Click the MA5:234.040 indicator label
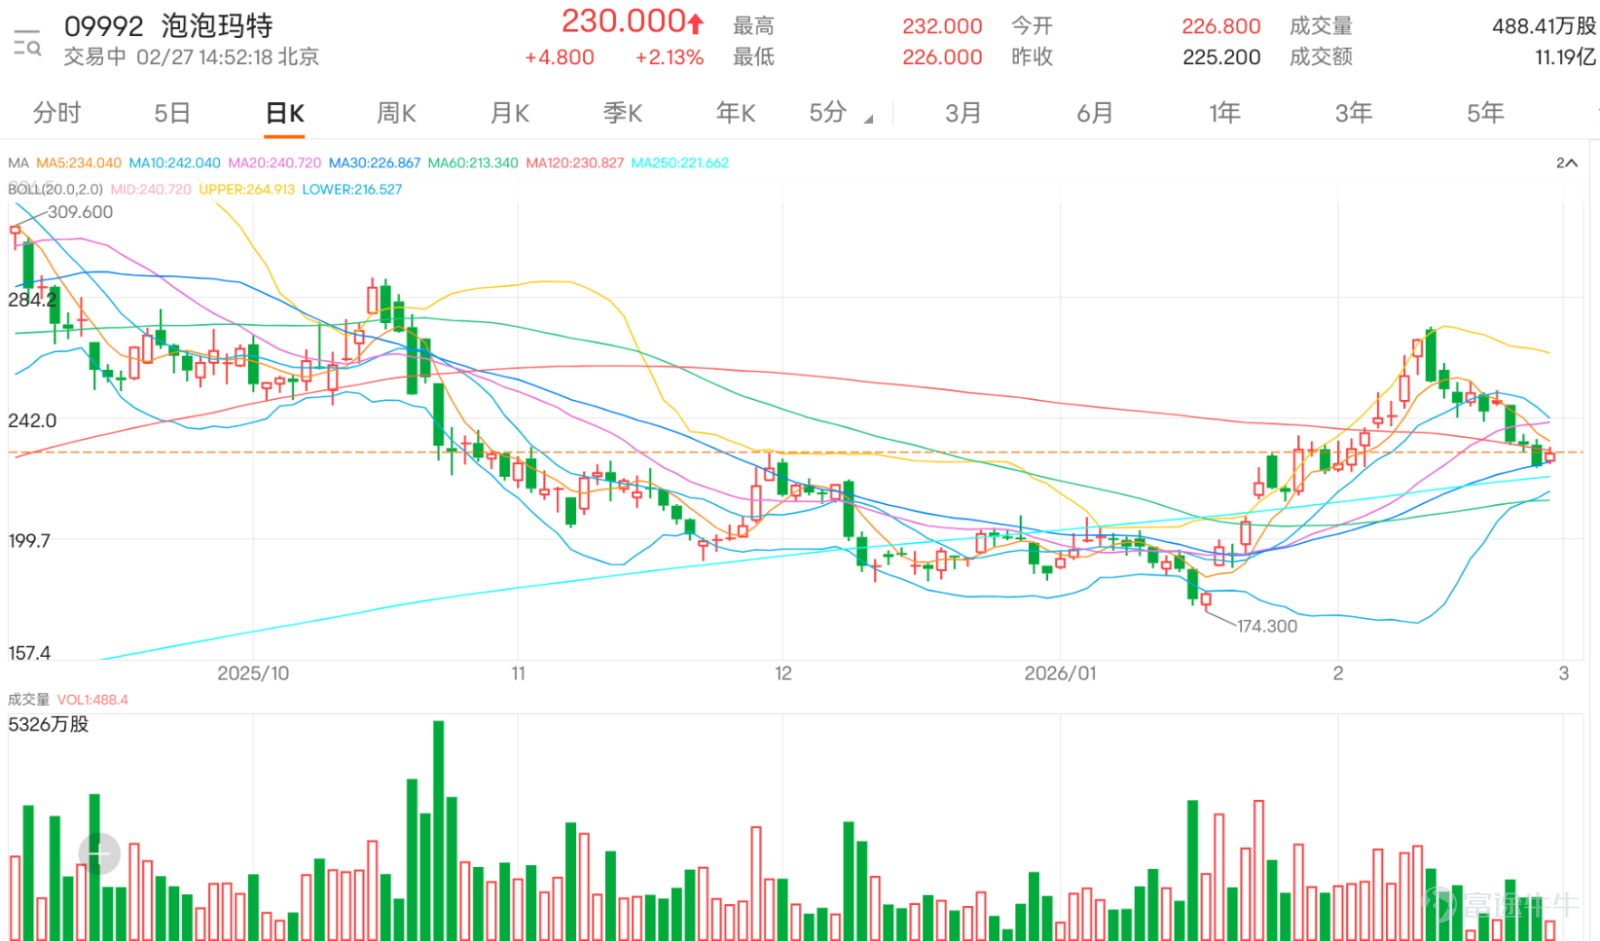 [79, 163]
